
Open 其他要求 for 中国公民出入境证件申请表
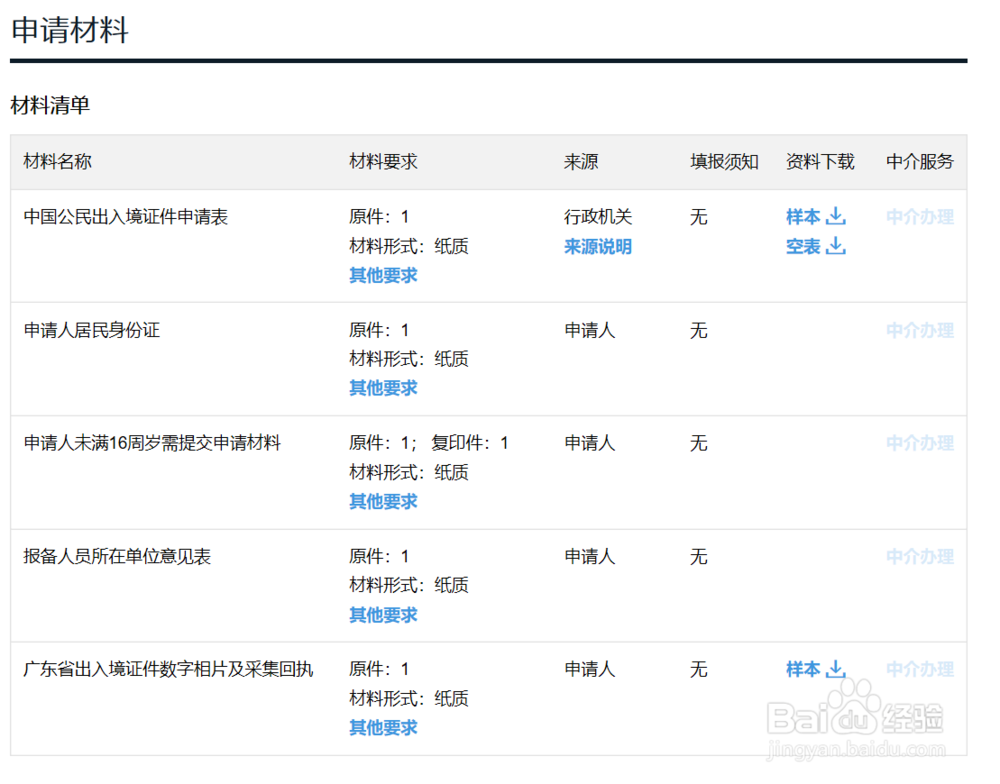point(381,276)
